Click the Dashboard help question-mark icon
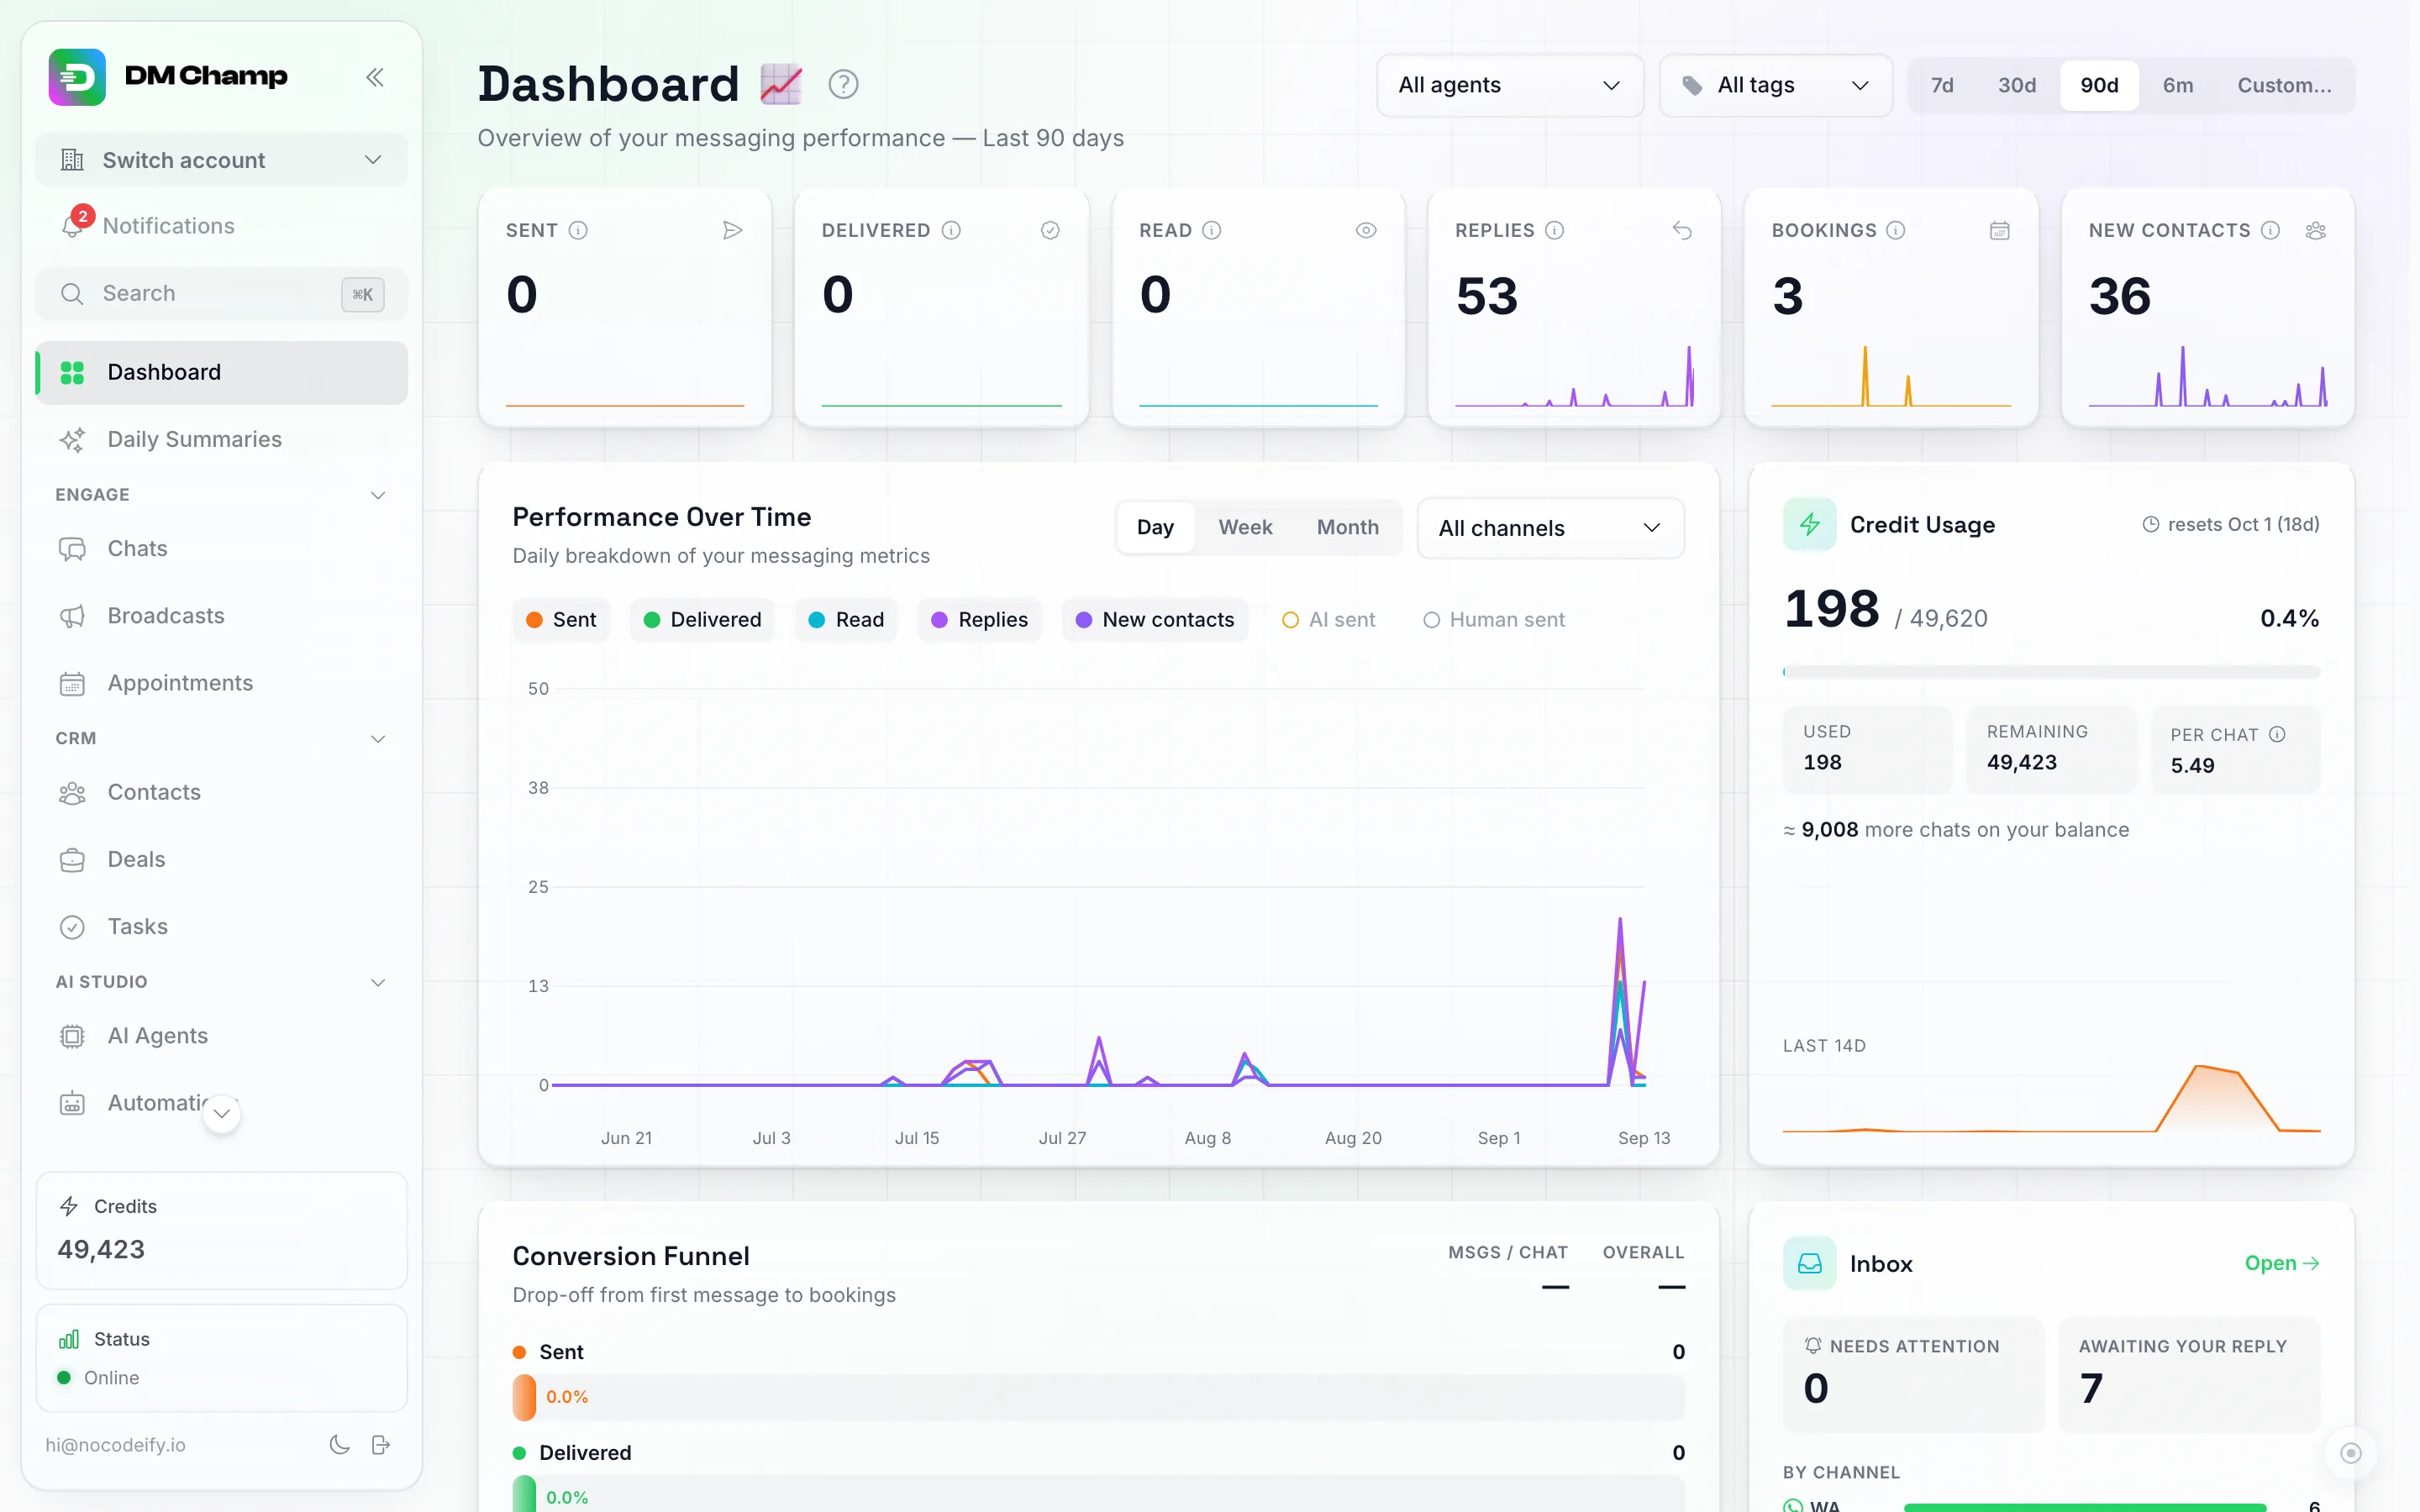 point(843,84)
